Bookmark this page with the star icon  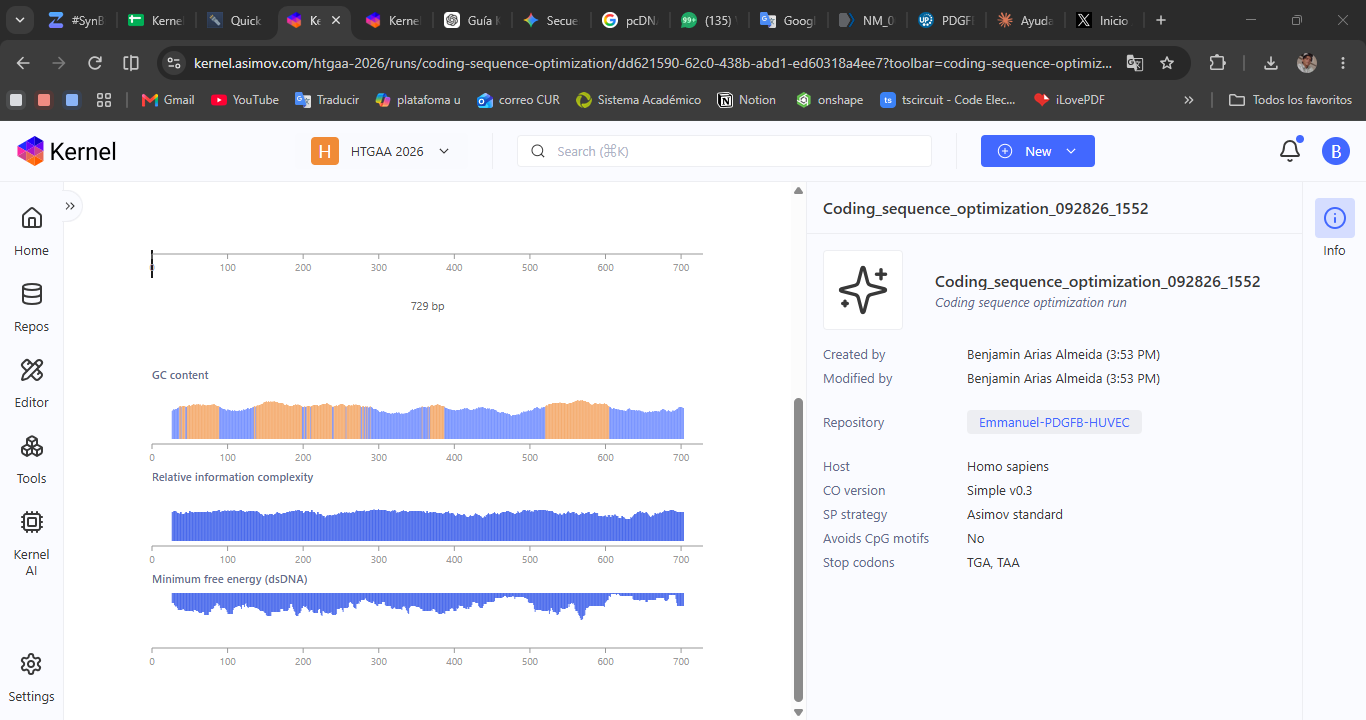pyautogui.click(x=1167, y=63)
